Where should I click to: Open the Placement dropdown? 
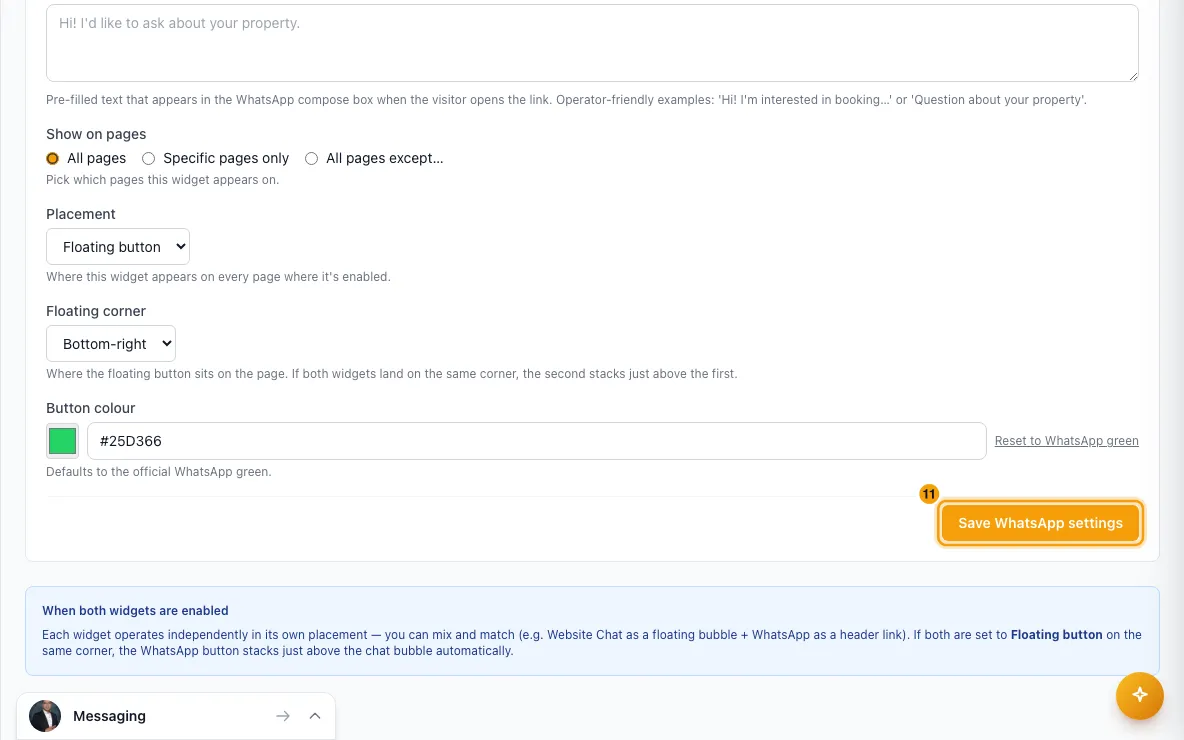pyautogui.click(x=118, y=247)
